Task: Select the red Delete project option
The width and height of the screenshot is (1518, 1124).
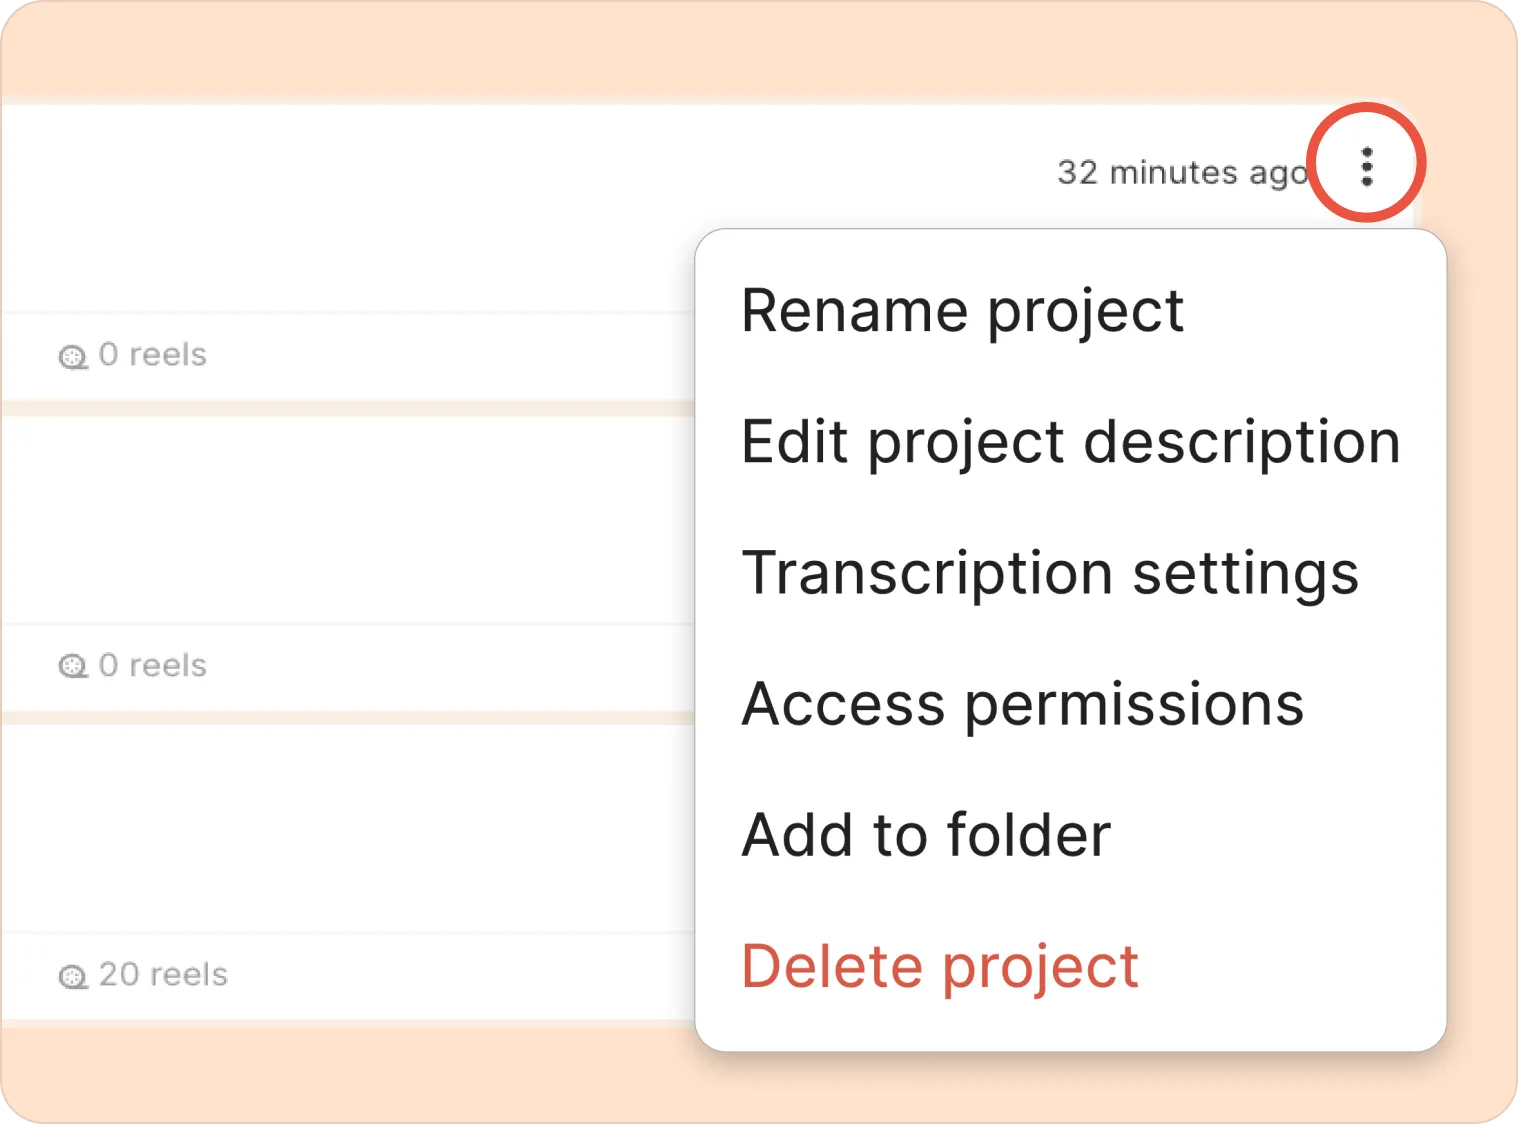Action: point(940,966)
